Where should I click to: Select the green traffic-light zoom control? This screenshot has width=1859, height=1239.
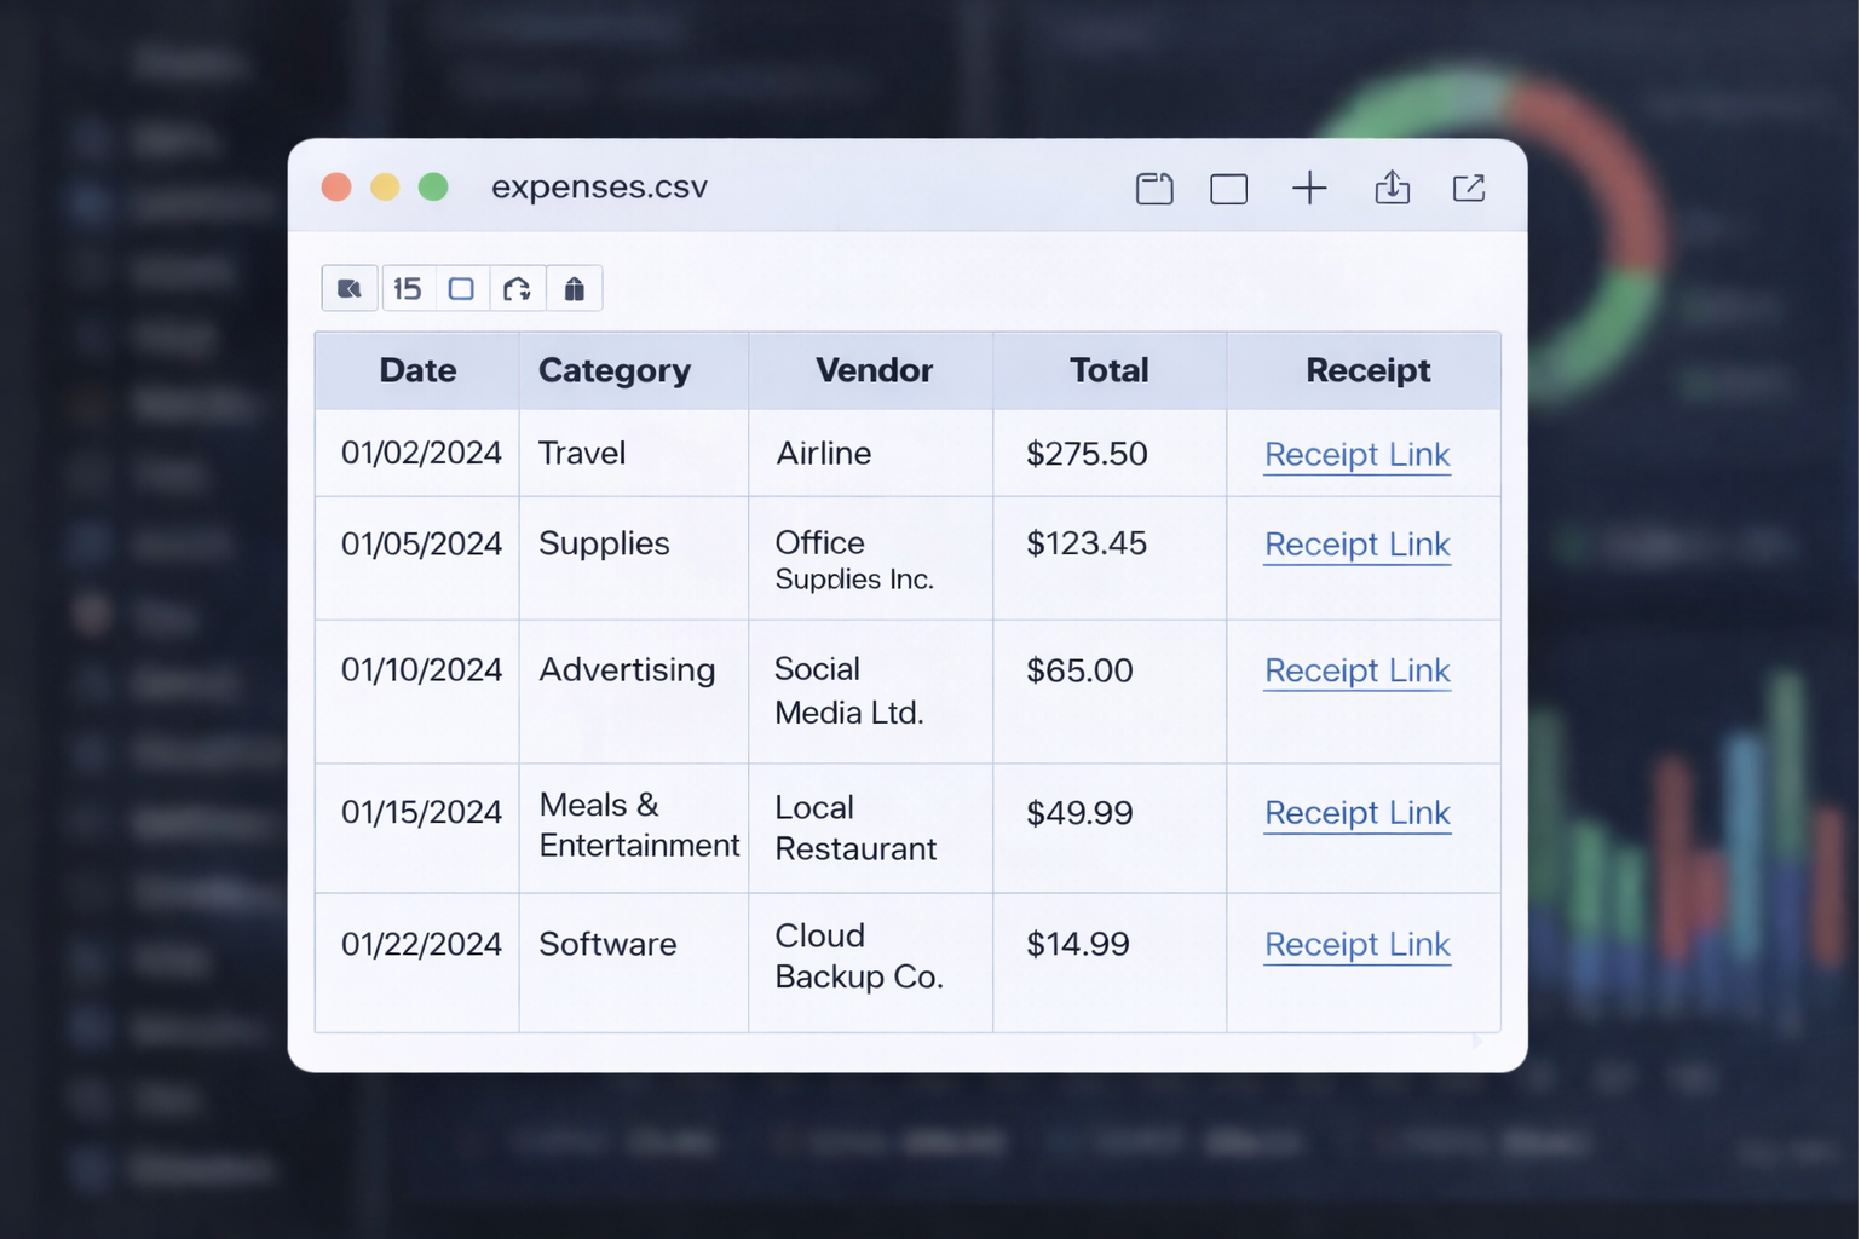pos(434,186)
